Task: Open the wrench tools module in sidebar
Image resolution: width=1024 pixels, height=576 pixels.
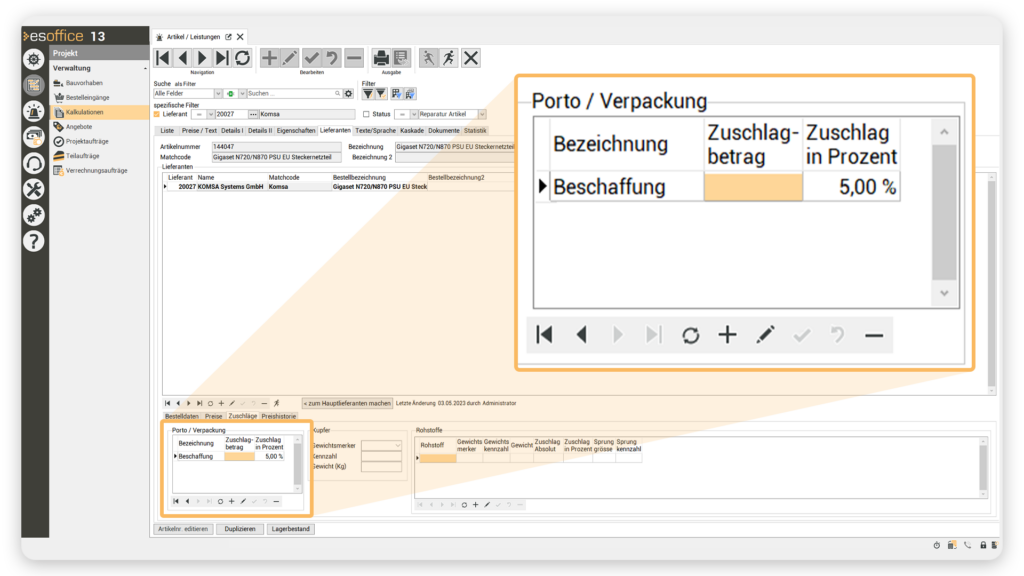Action: coord(34,189)
